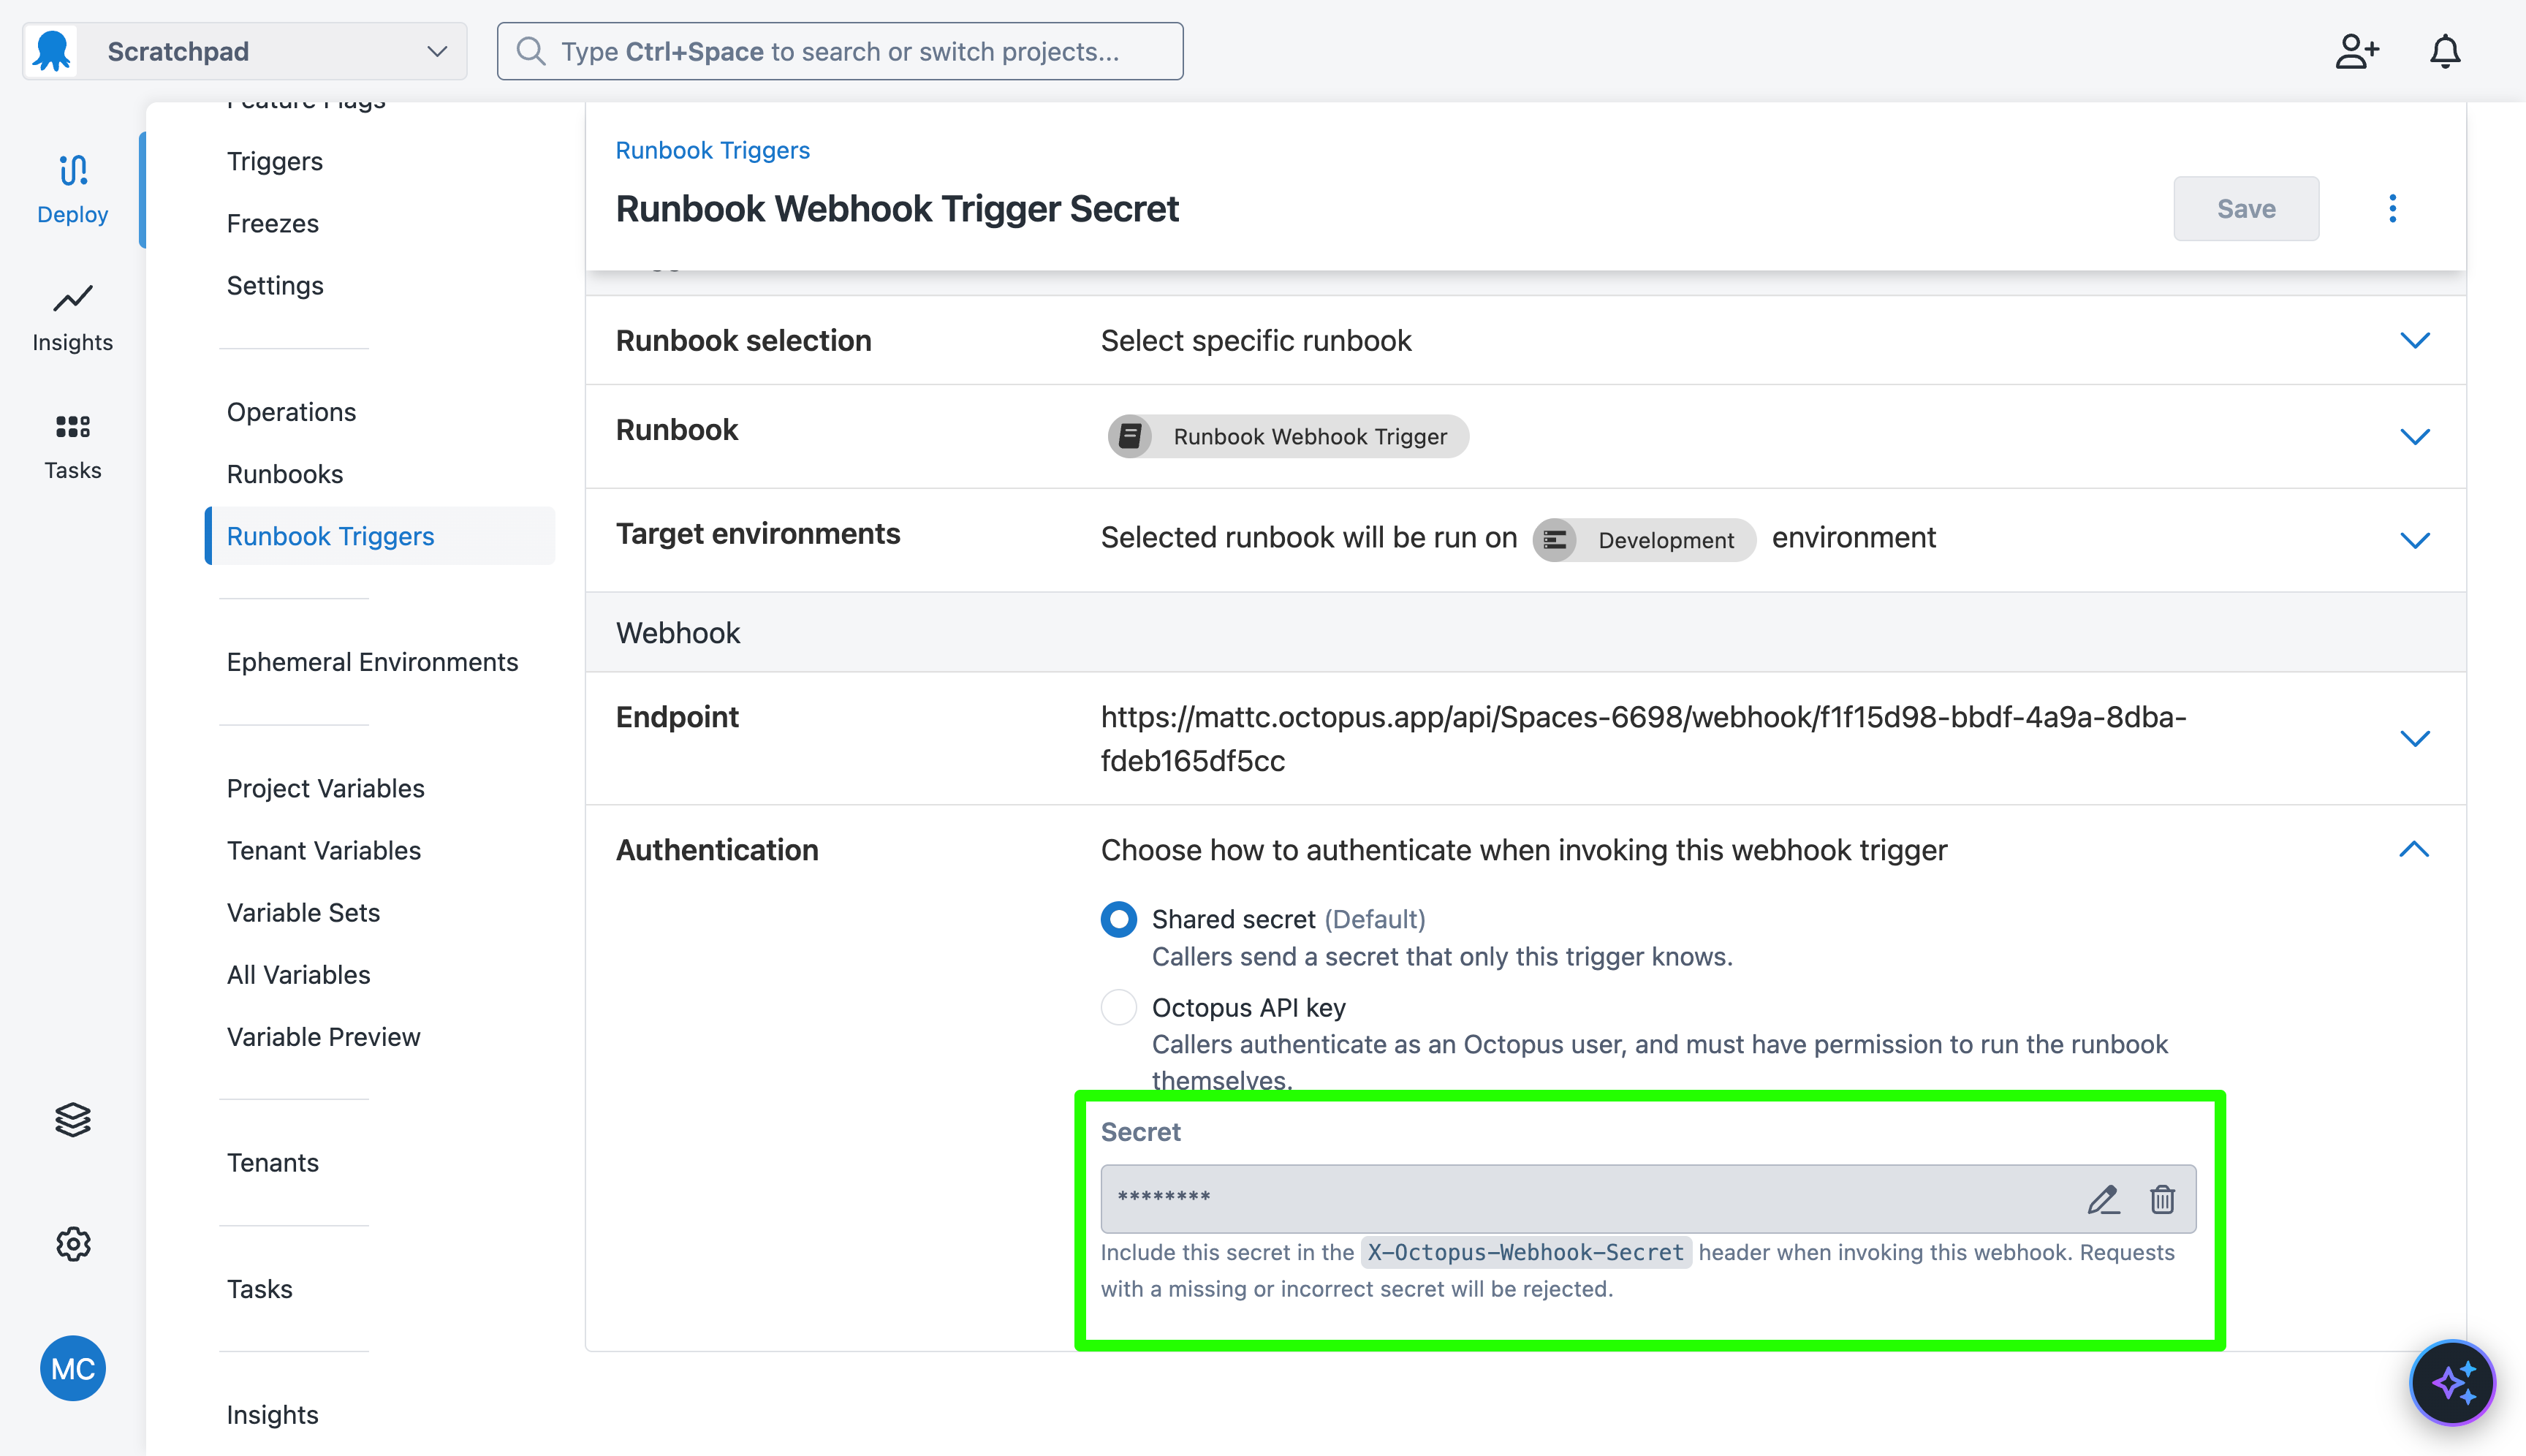Open the AI assistant sparkle button
Image resolution: width=2526 pixels, height=1456 pixels.
2453,1383
